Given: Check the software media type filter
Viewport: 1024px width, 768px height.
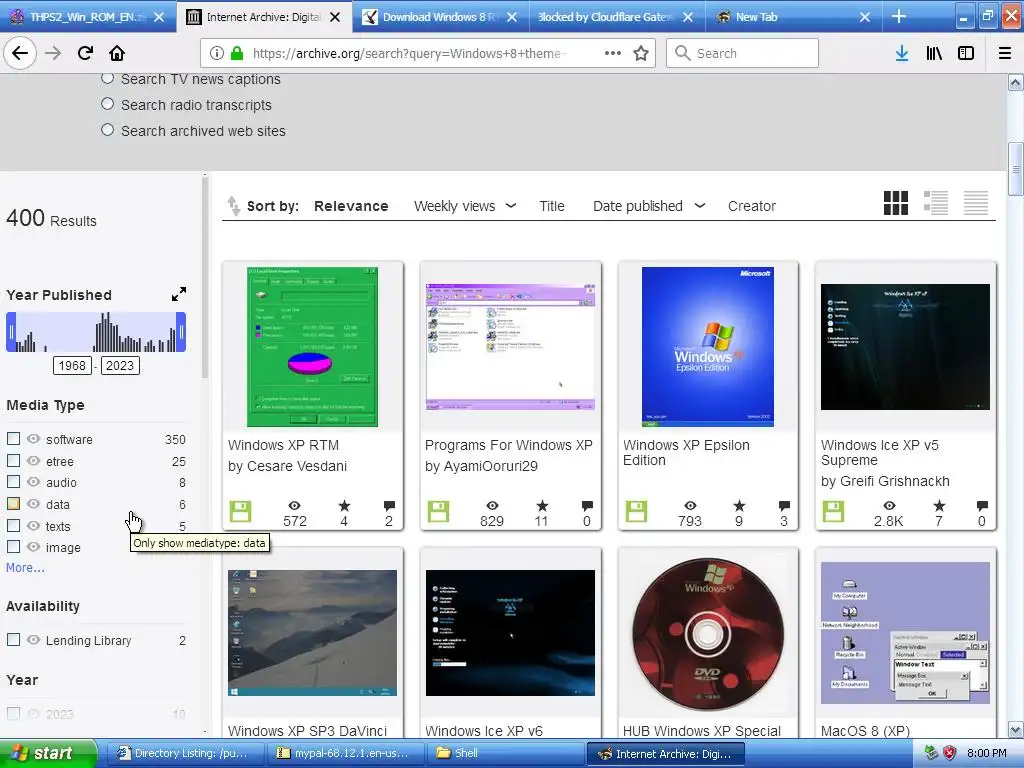Looking at the screenshot, I should [13, 438].
